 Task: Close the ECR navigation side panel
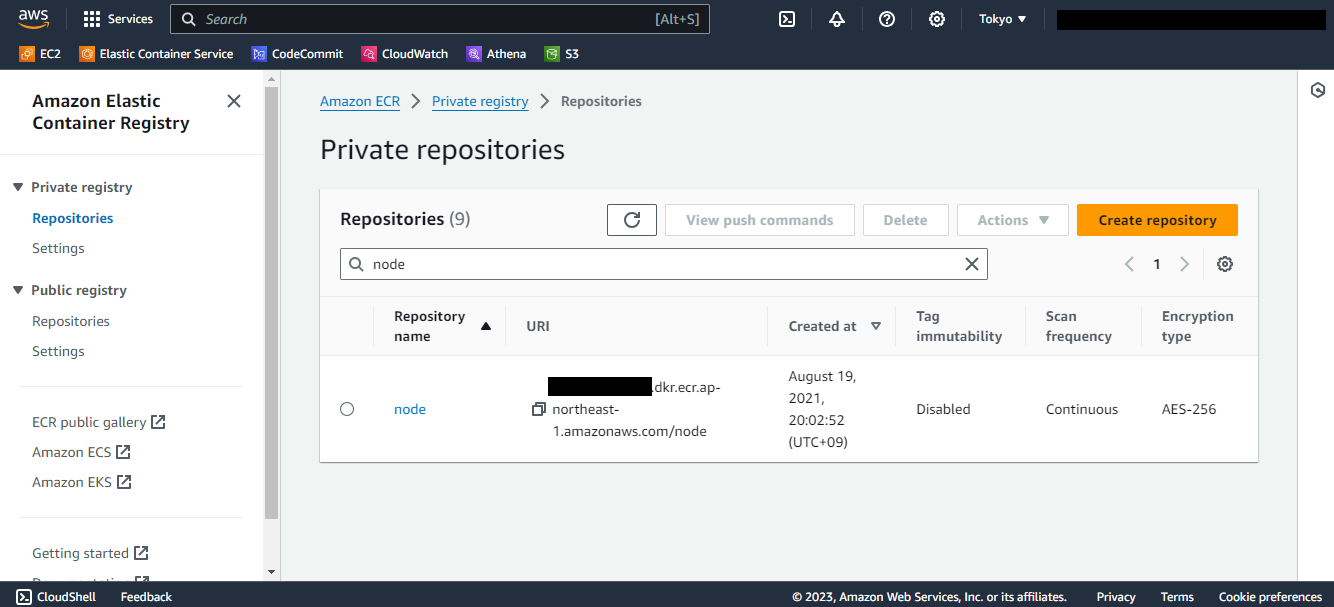tap(234, 101)
